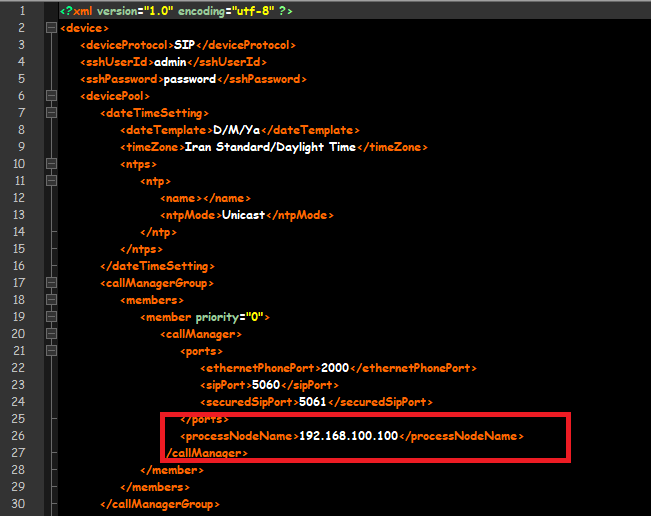Collapse the members block on line 18
The width and height of the screenshot is (651, 516).
50,300
